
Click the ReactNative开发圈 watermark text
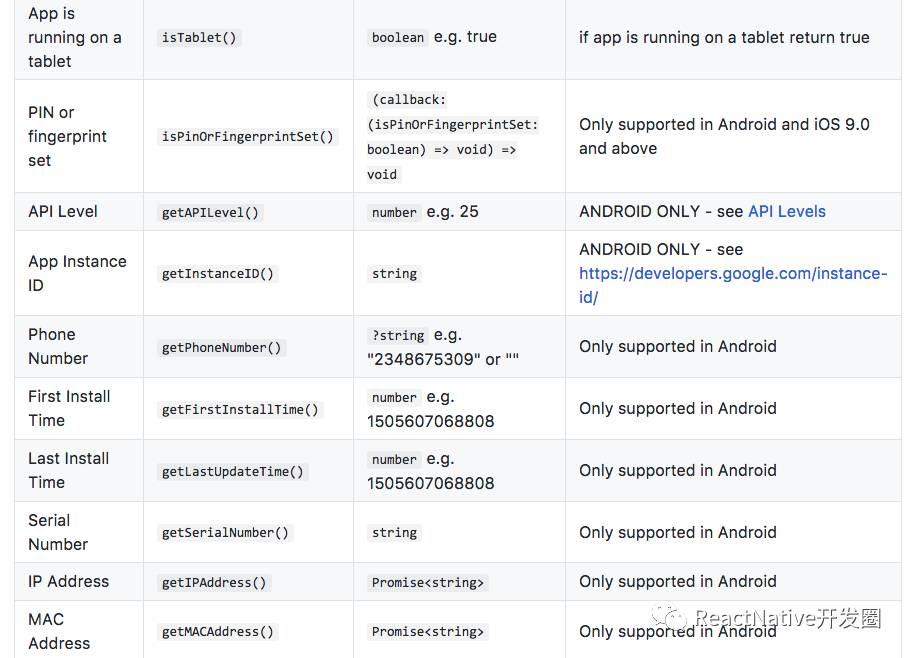[x=788, y=619]
